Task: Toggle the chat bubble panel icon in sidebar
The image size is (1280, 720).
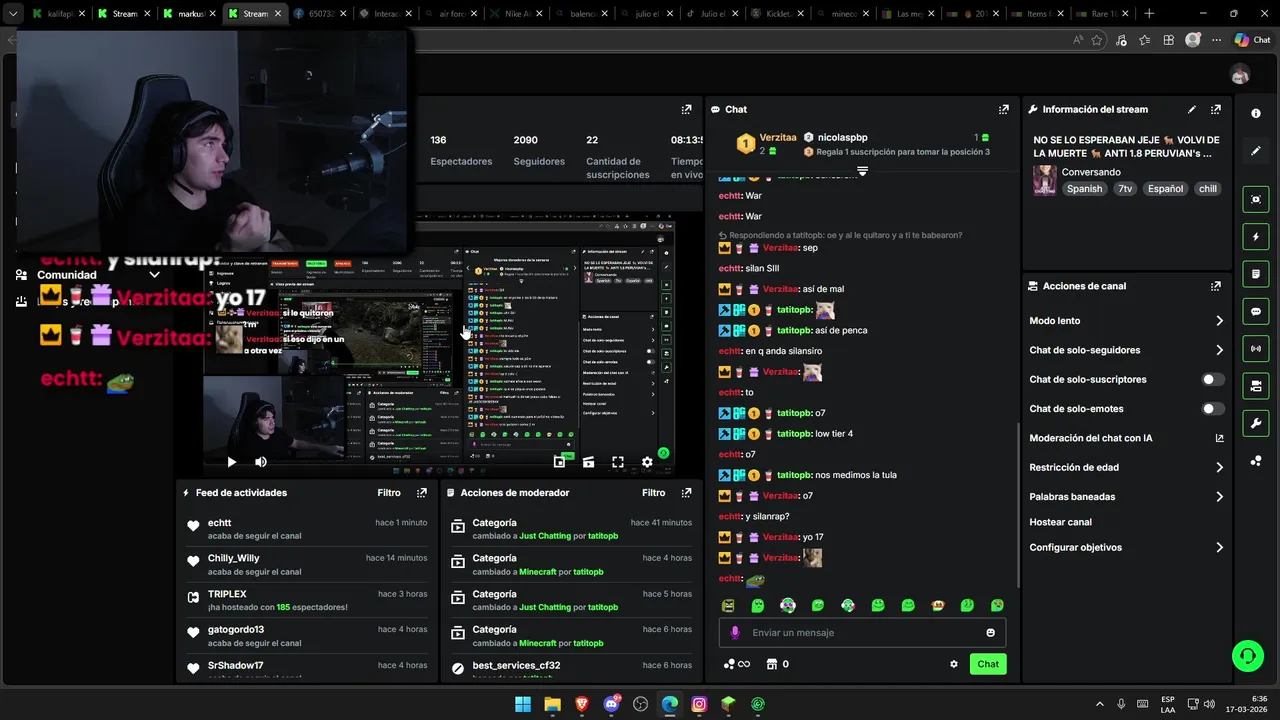Action: (x=1256, y=311)
